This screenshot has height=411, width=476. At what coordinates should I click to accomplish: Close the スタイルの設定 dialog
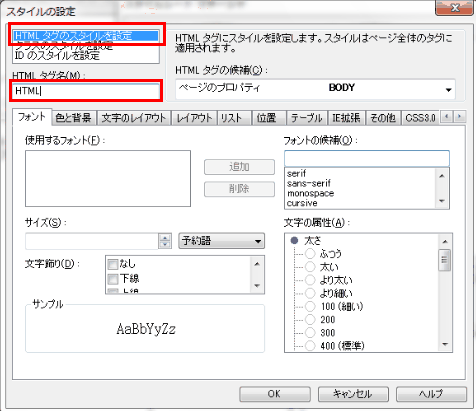pos(455,7)
